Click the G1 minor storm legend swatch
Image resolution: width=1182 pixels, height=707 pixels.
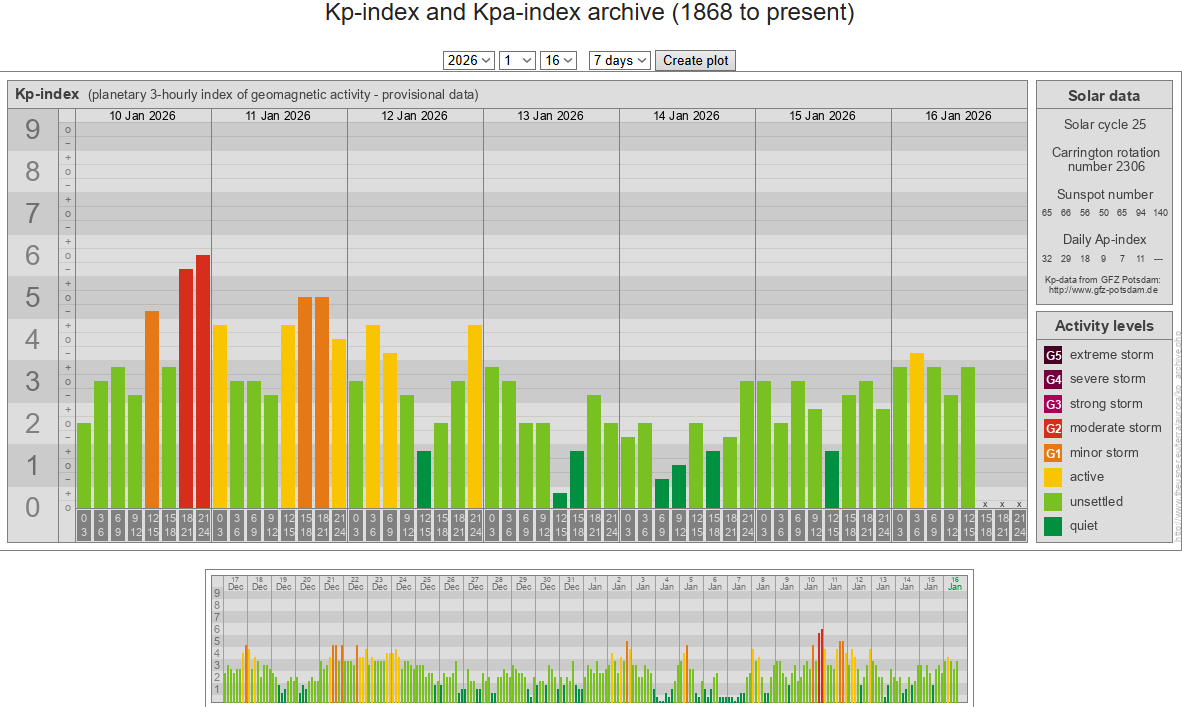point(1053,453)
